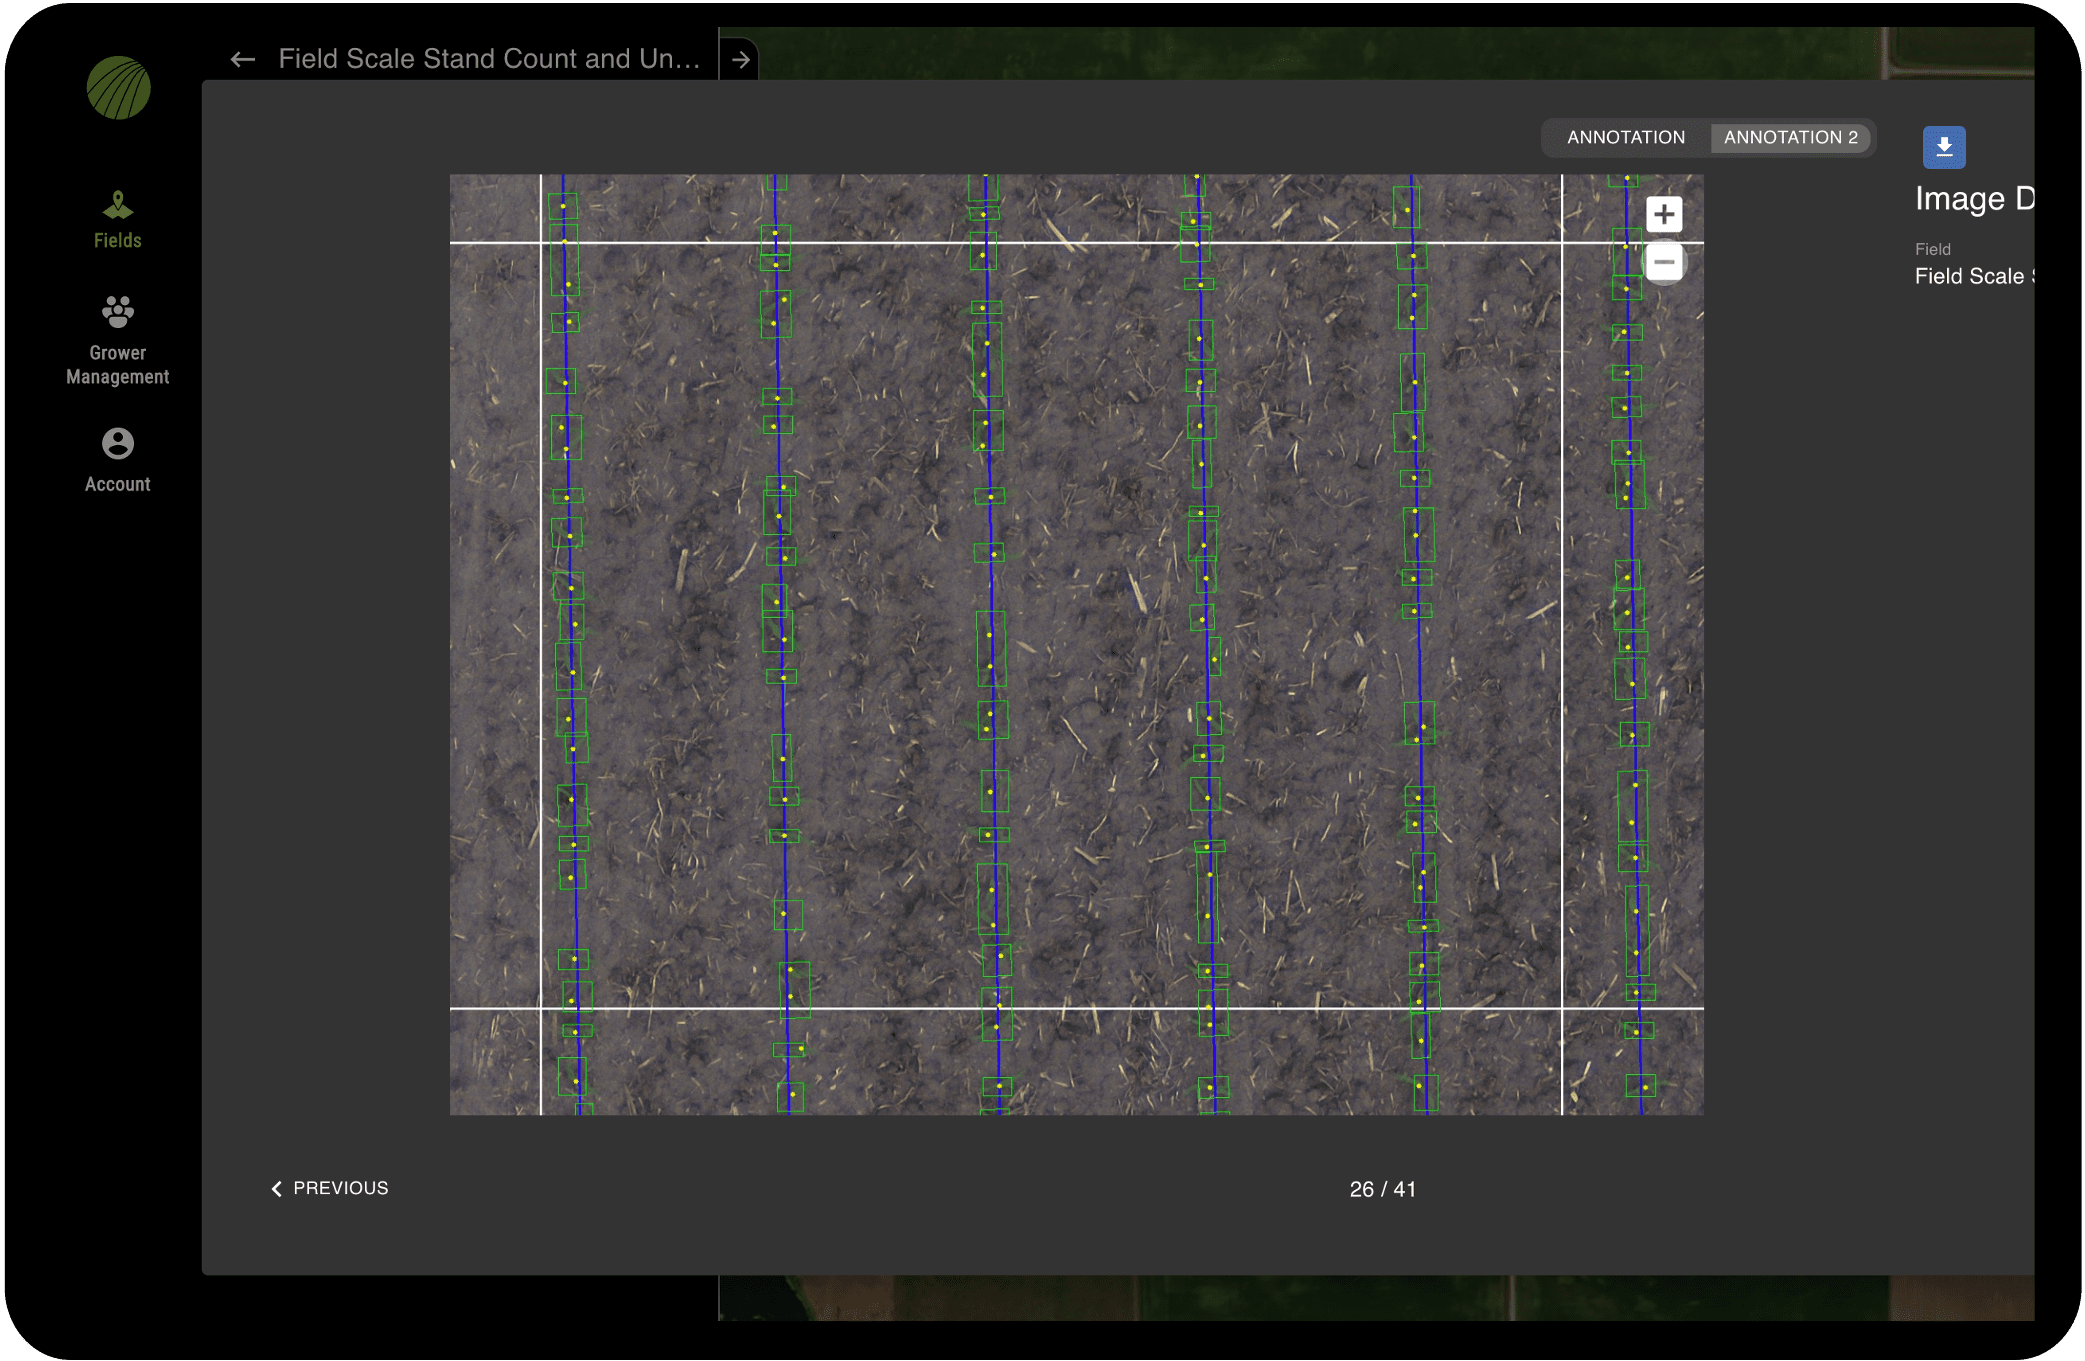Click the 'Field Scale Stand Count' title
The width and height of the screenshot is (2085, 1361).
click(x=489, y=59)
